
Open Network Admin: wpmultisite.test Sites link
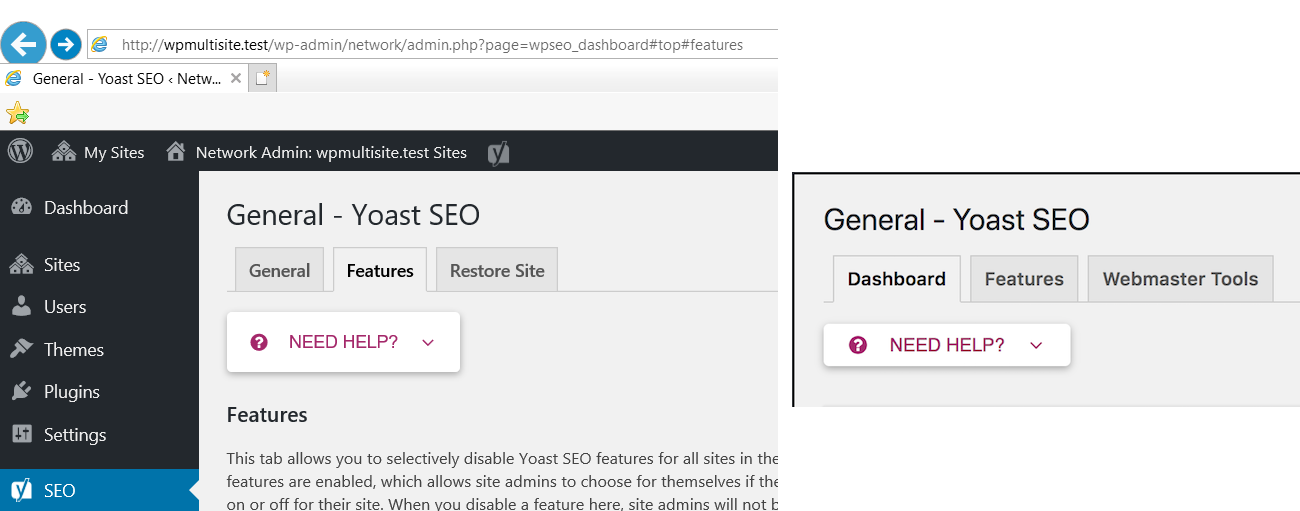click(331, 152)
